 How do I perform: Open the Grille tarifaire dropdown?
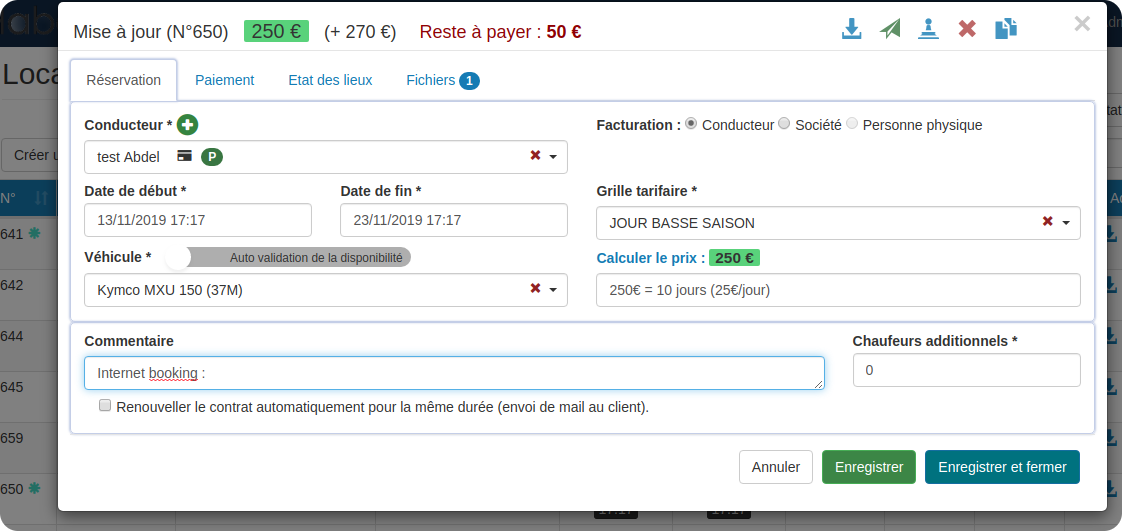[1066, 223]
